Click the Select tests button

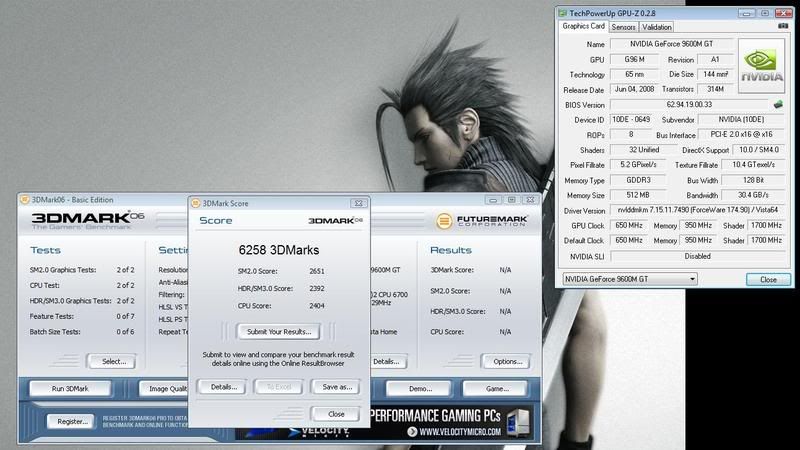click(x=112, y=361)
